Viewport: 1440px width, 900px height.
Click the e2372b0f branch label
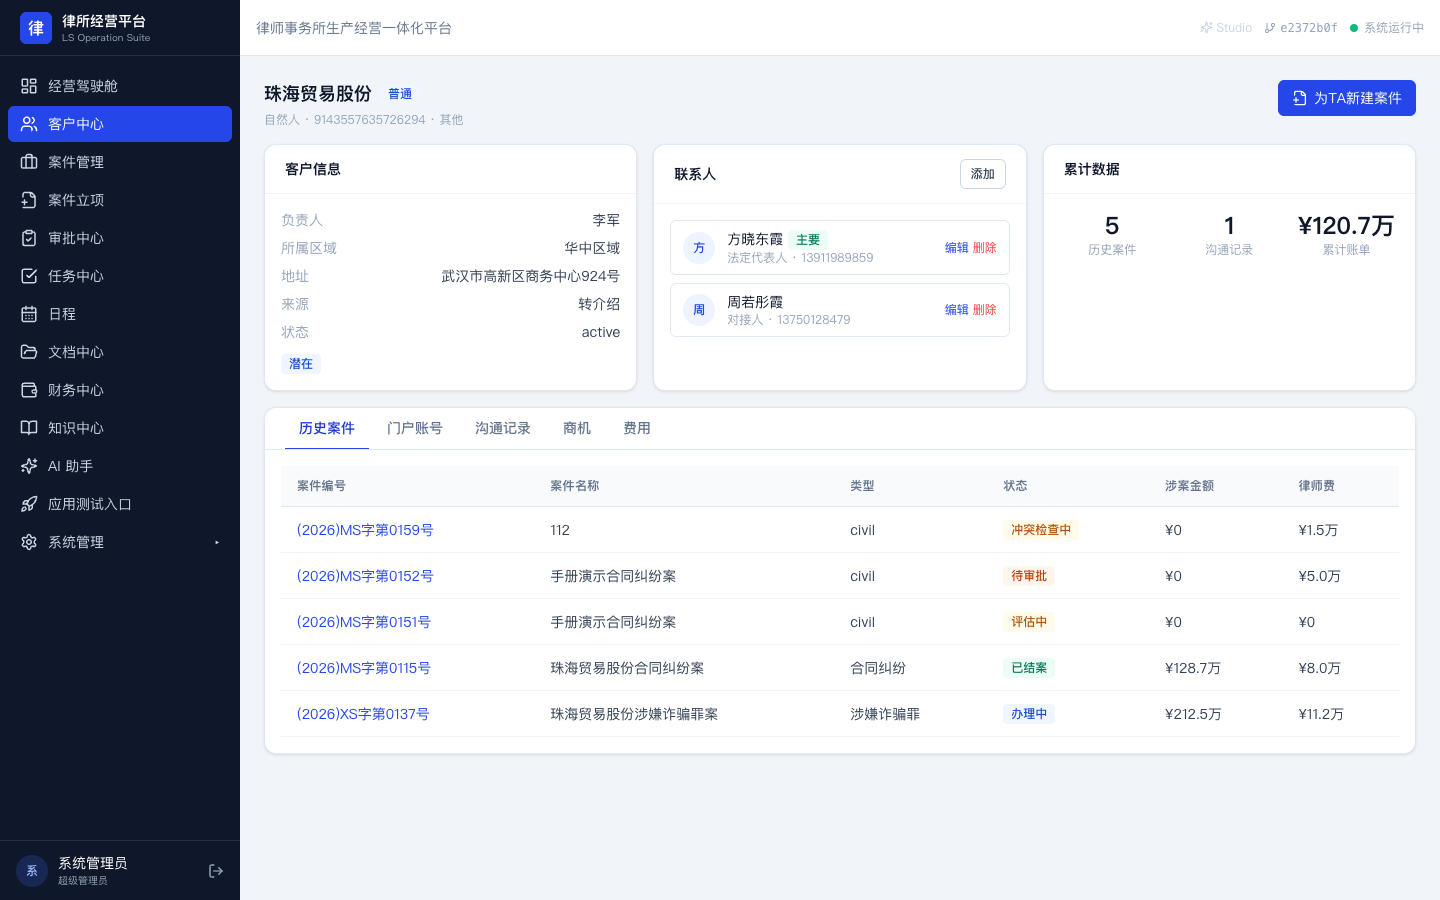point(1301,28)
